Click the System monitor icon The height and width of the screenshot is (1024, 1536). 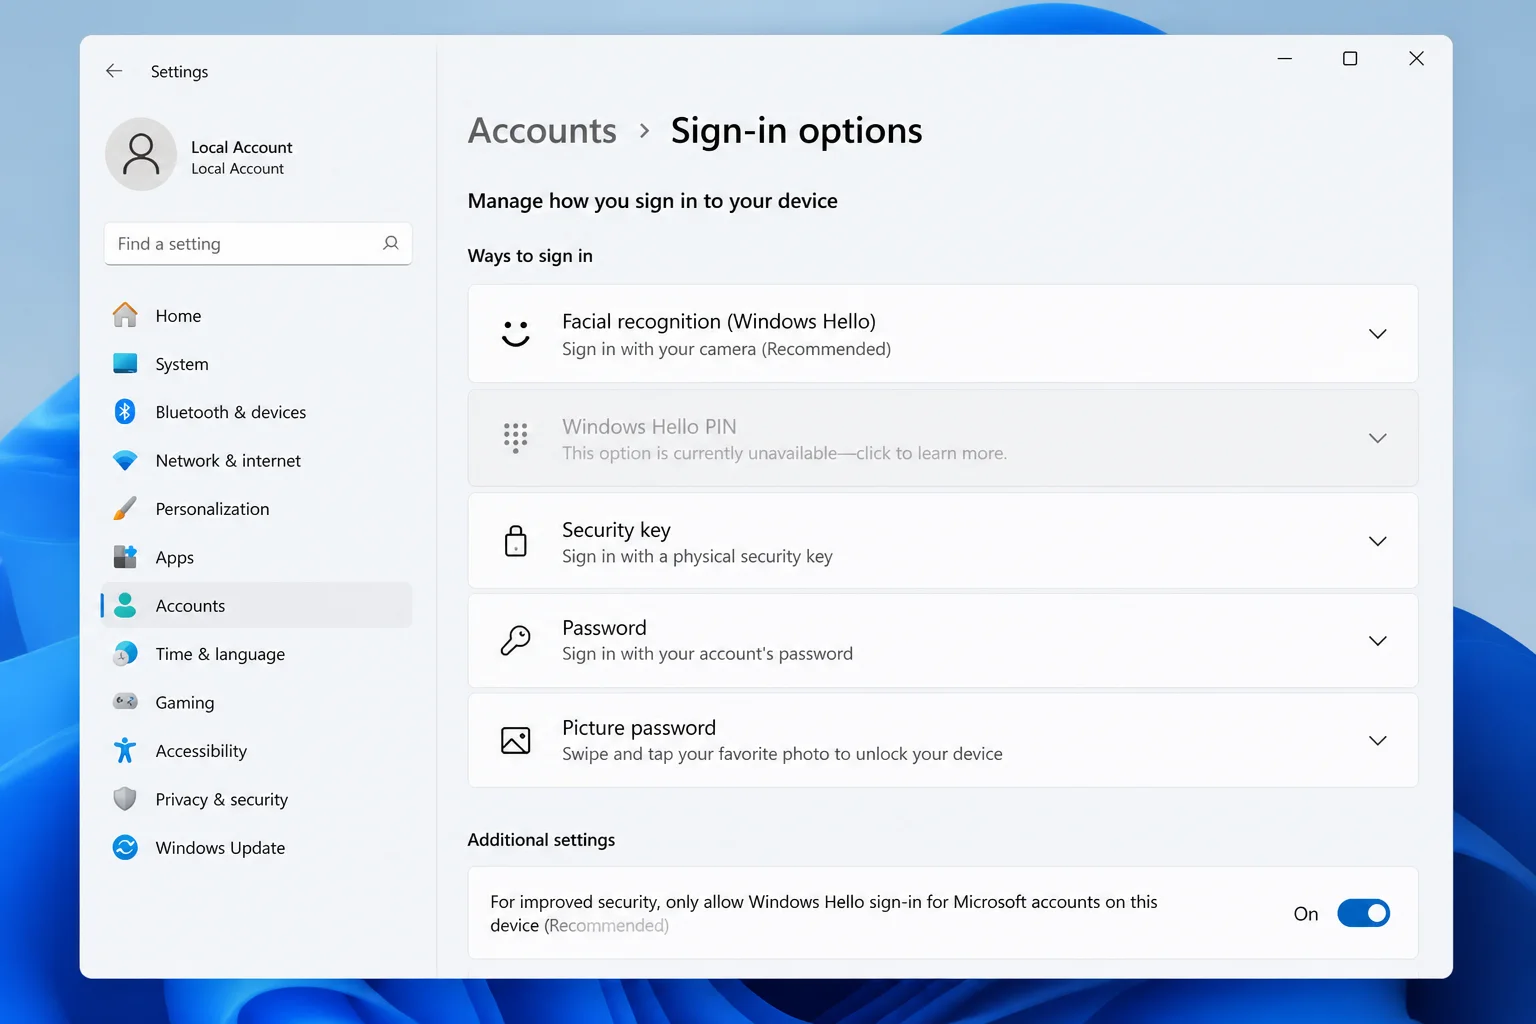pyautogui.click(x=125, y=364)
